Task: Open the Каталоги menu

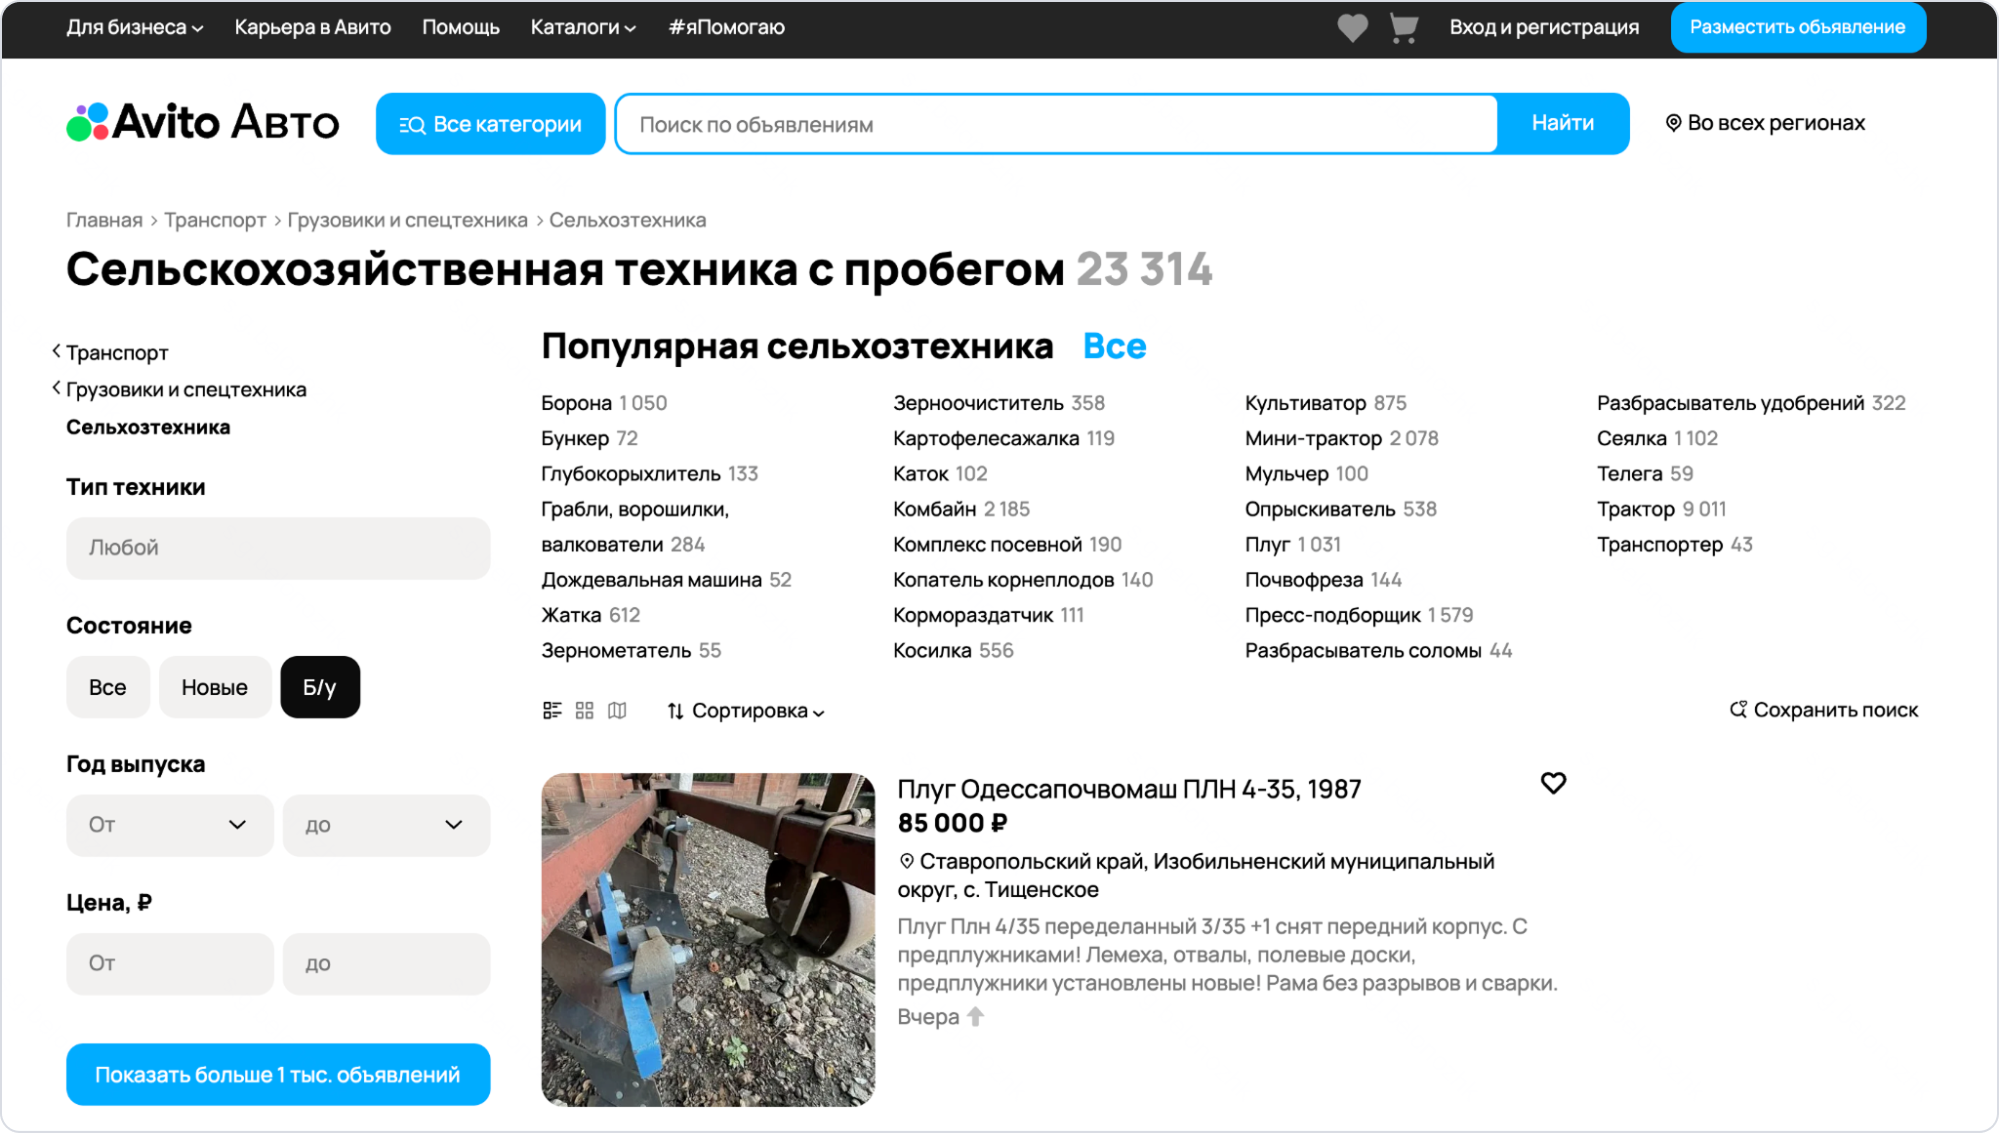Action: pos(582,27)
